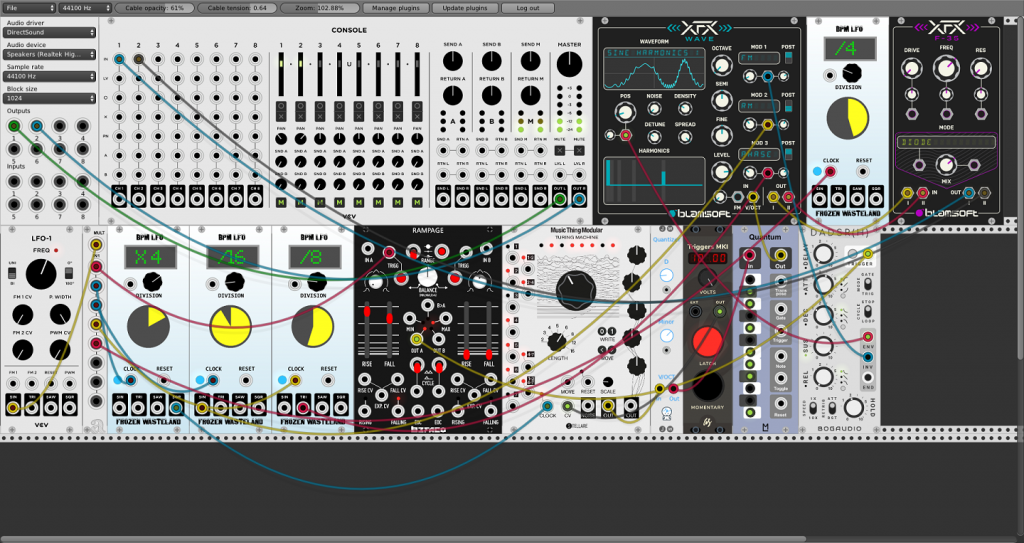
Task: Click the Rampage BALANCE knob
Action: pos(427,277)
